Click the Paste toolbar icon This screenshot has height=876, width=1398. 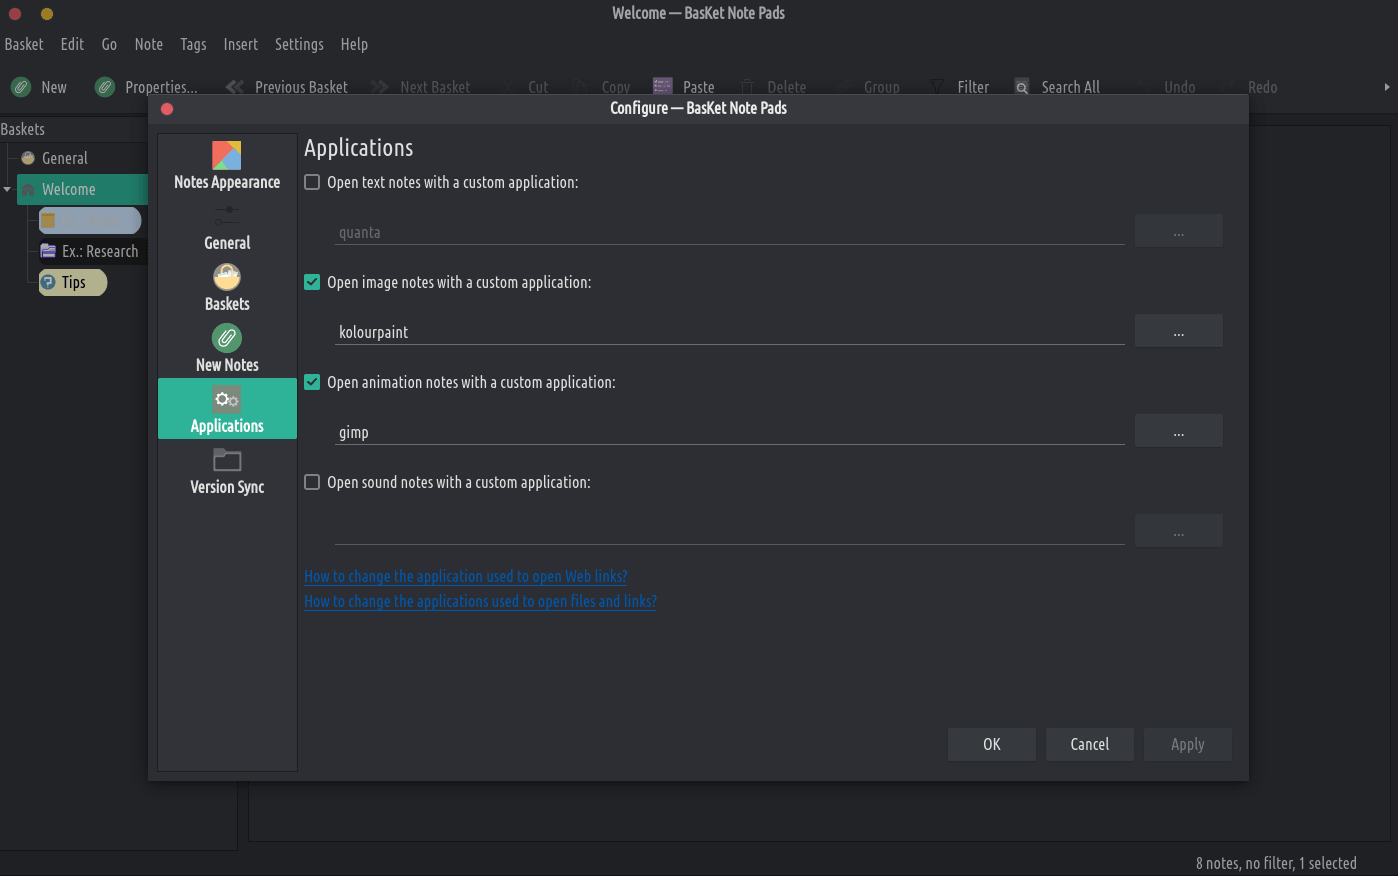pos(662,87)
